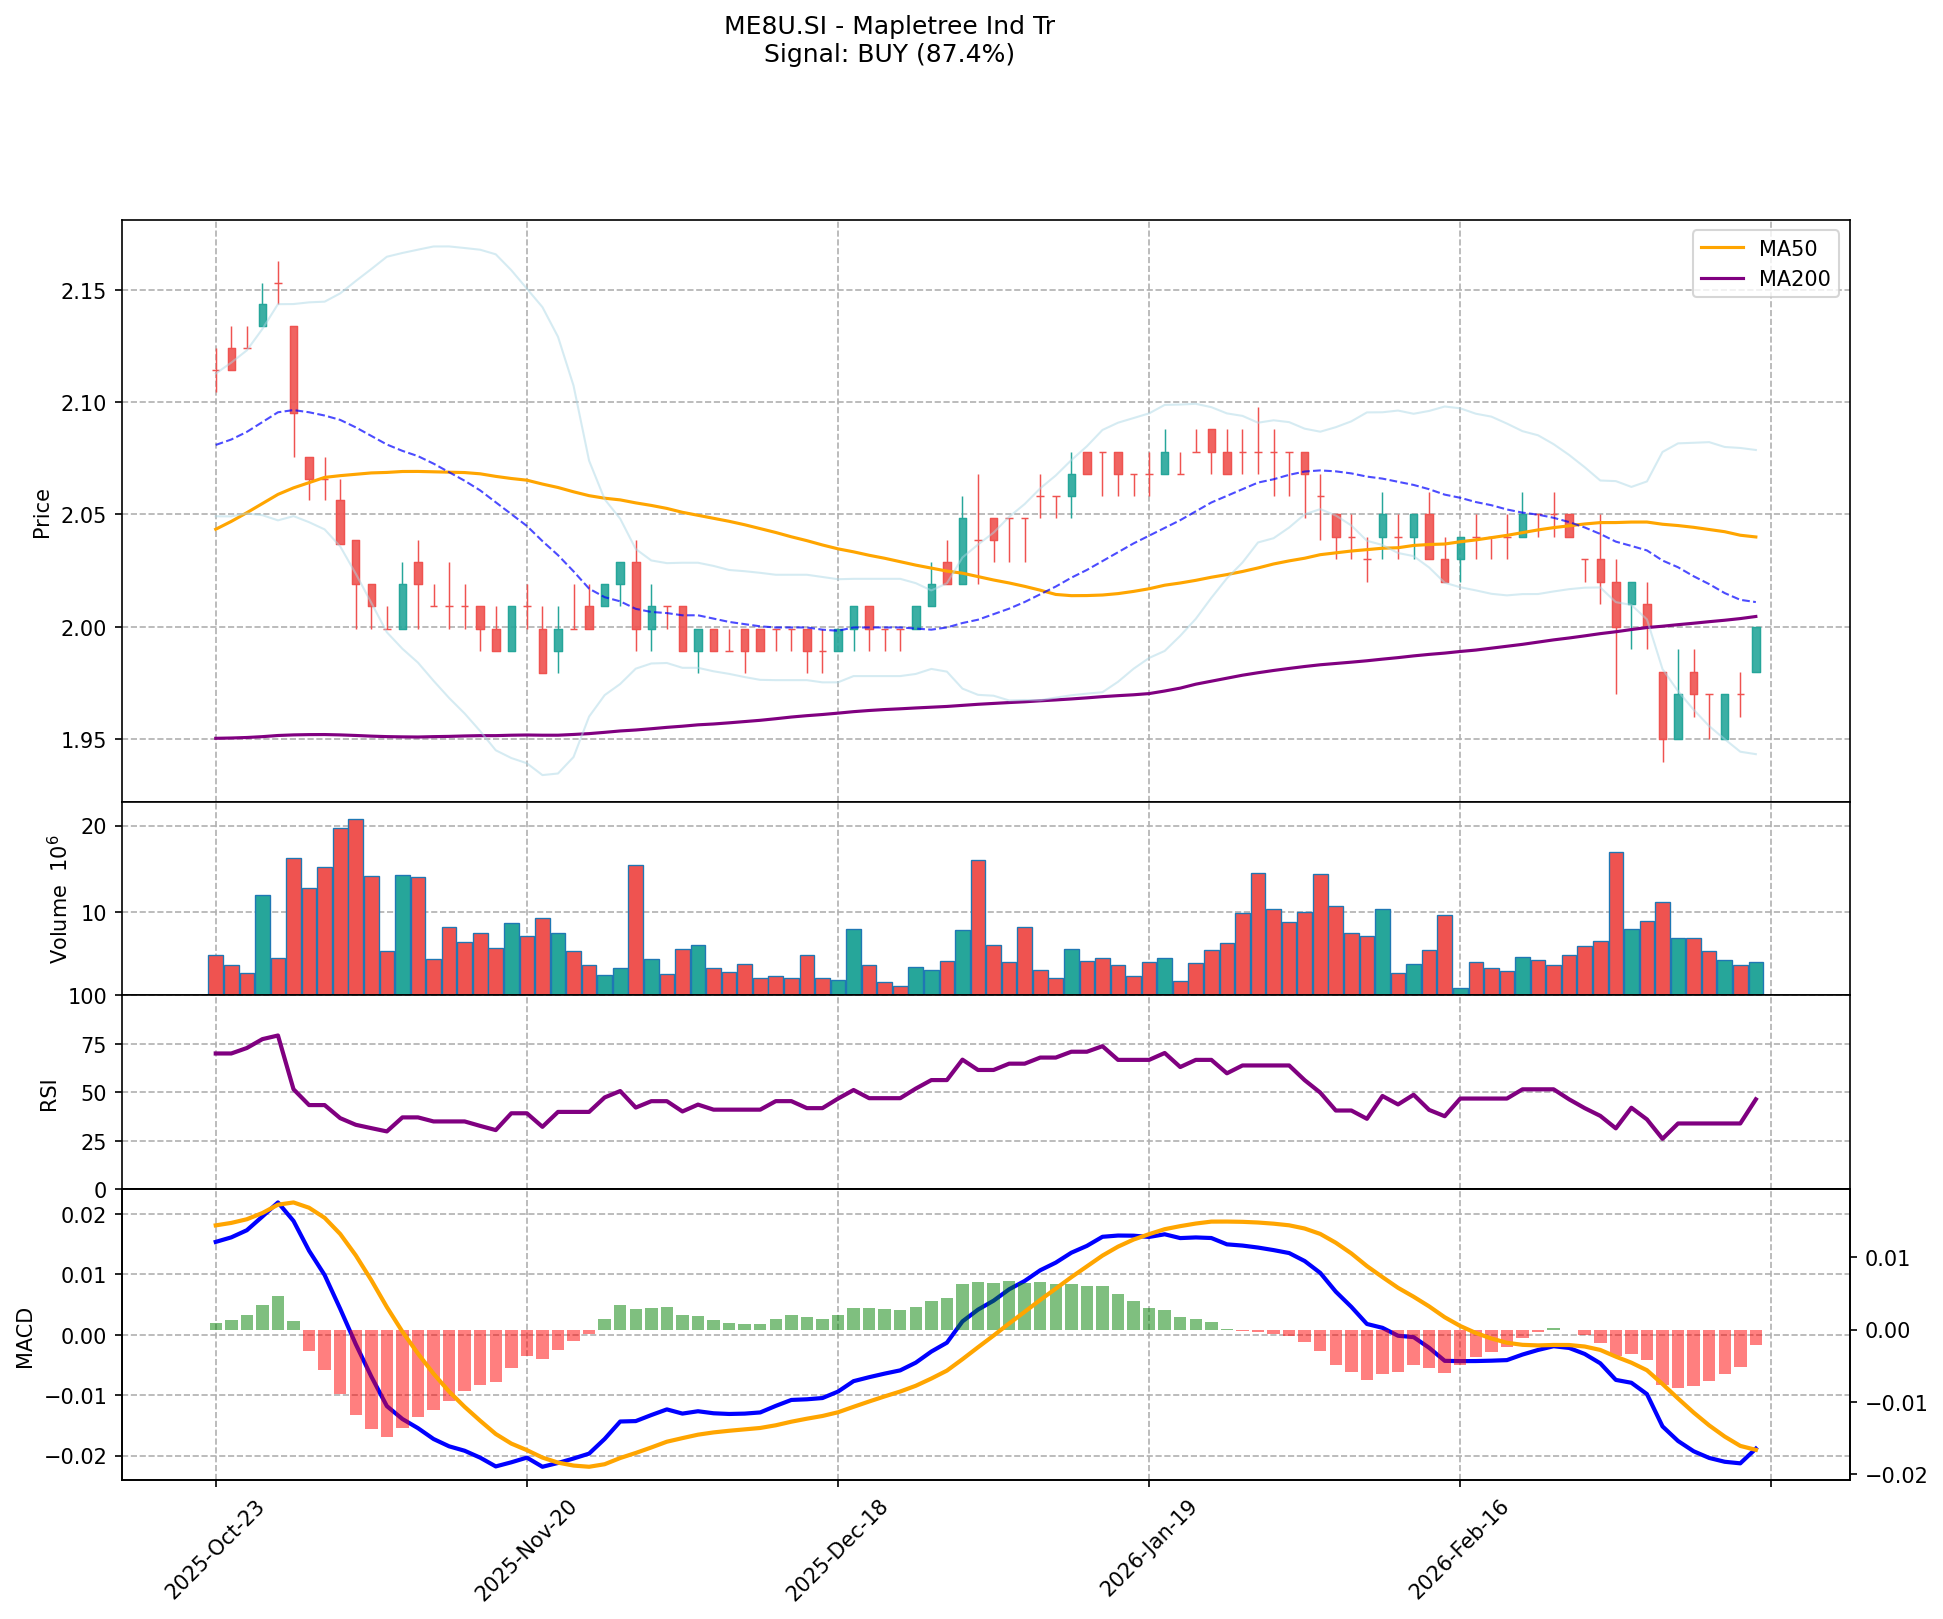
Task: Click the MA200 legend entry
Action: tap(1794, 279)
